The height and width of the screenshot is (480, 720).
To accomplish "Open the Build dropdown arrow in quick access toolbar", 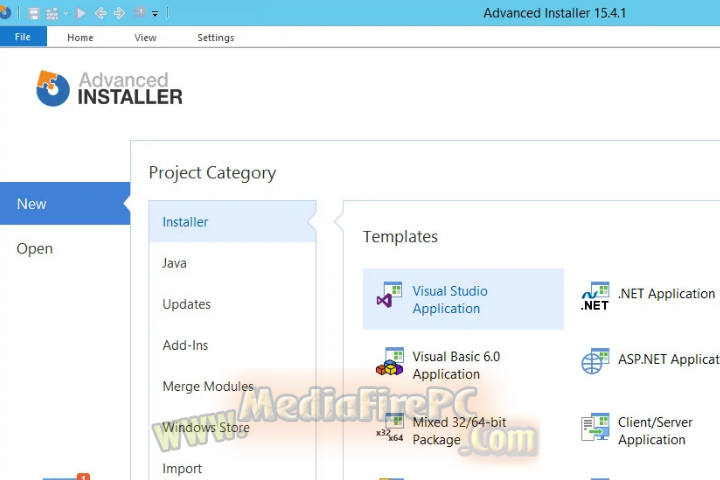I will (x=66, y=13).
